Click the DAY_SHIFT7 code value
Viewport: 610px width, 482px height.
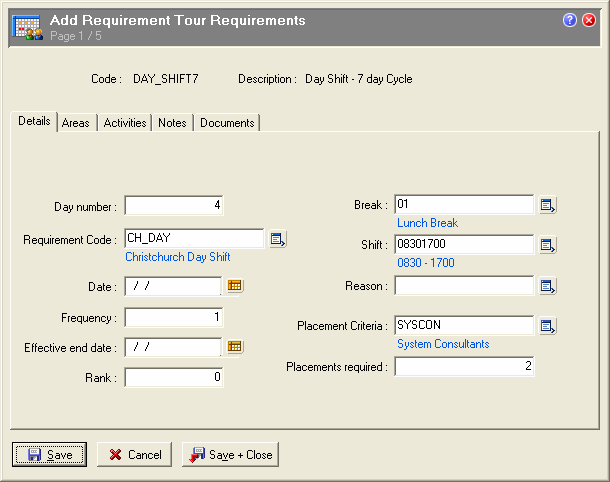pos(166,79)
